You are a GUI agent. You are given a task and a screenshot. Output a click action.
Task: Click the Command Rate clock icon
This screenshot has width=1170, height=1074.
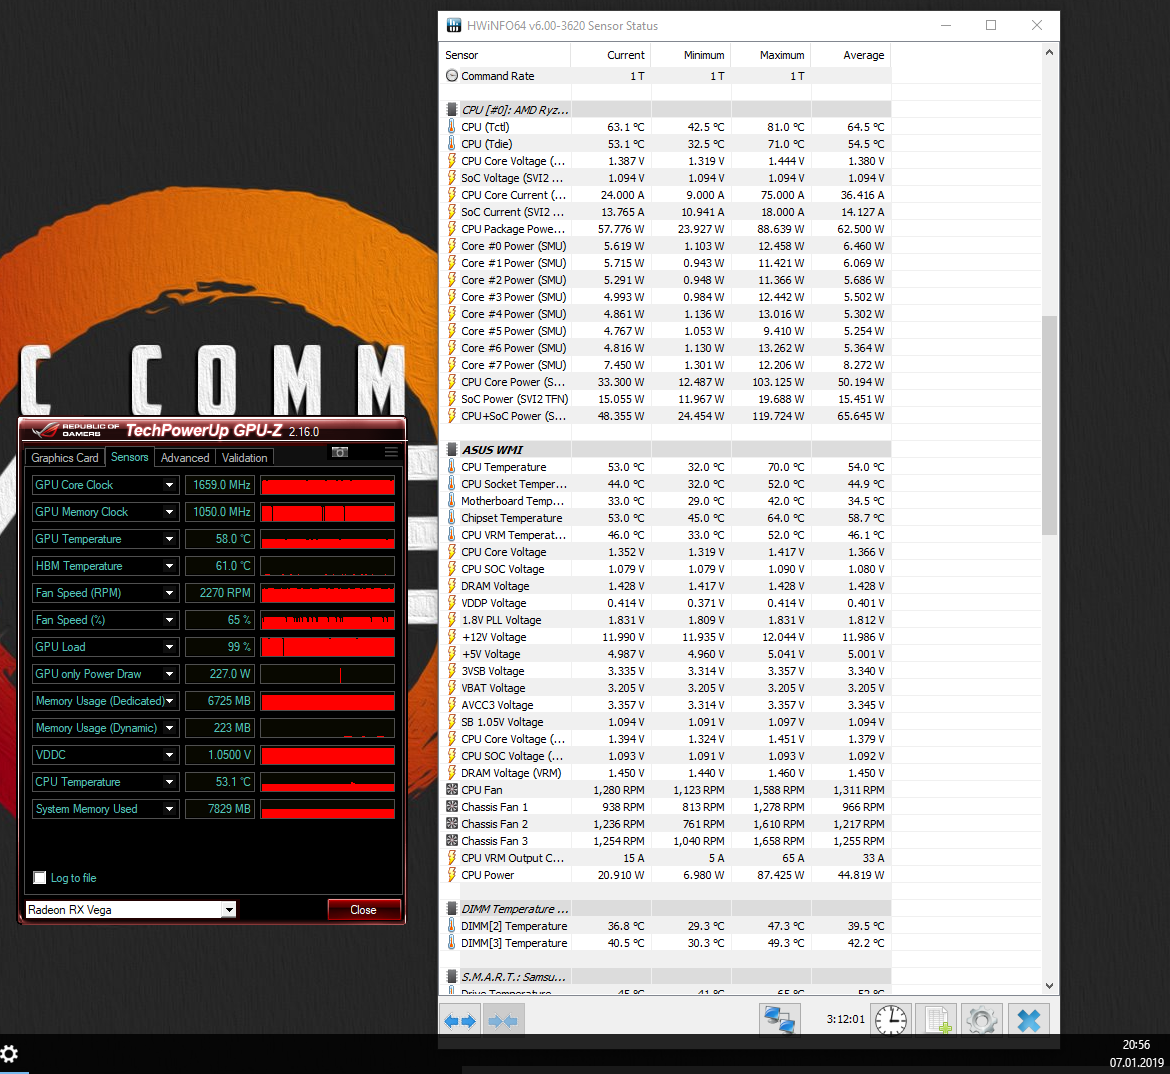[x=451, y=75]
